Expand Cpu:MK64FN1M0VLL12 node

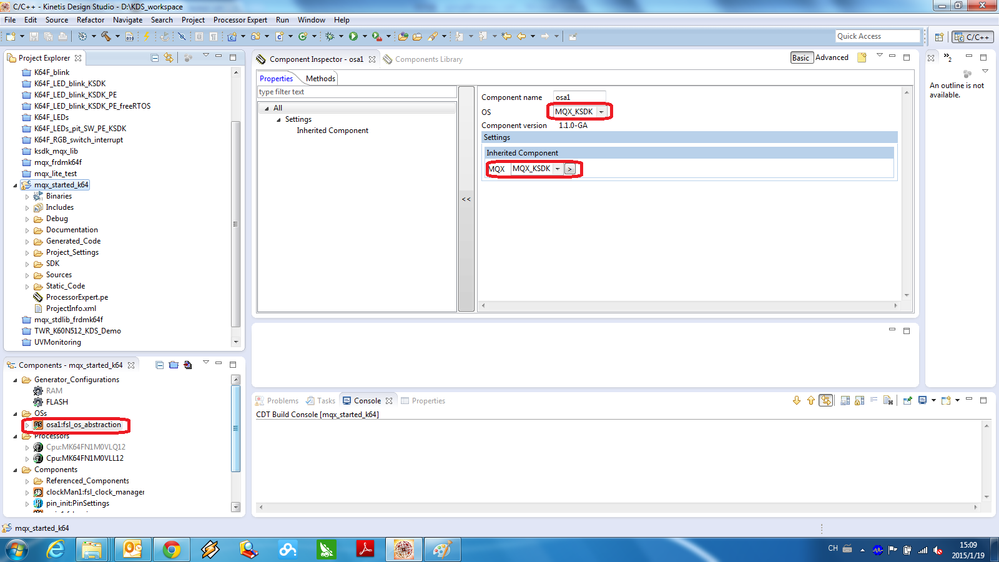tap(27, 459)
